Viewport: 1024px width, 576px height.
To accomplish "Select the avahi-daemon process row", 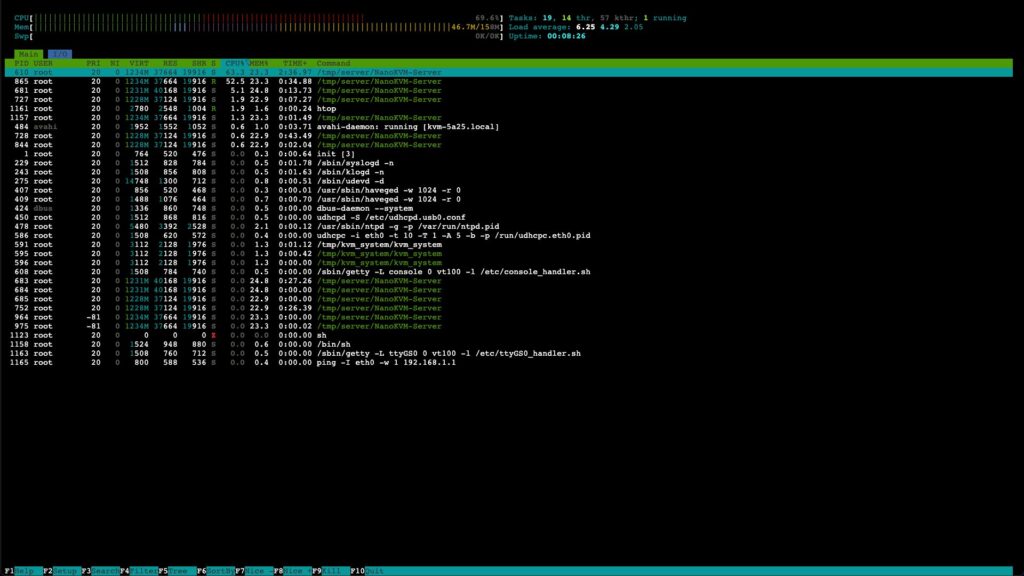I will pos(509,127).
